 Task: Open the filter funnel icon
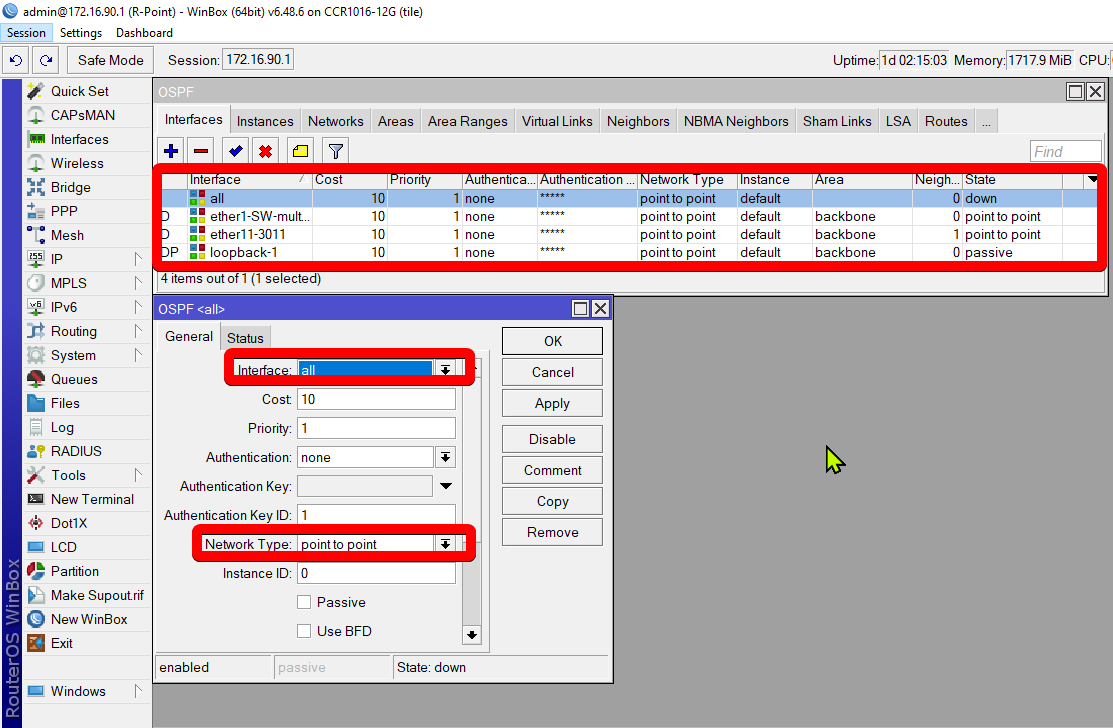click(x=336, y=151)
